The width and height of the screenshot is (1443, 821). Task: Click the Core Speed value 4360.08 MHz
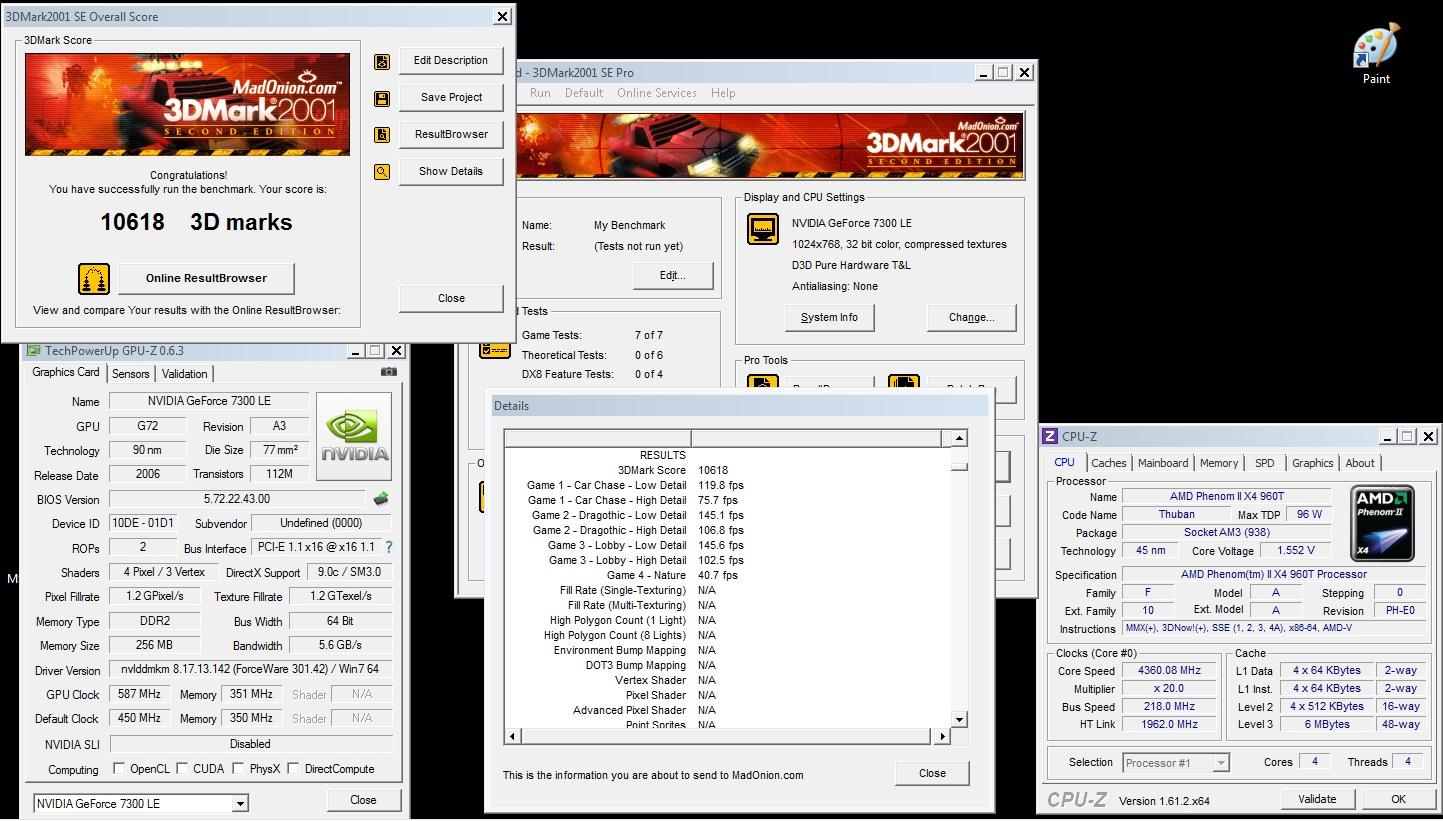(1170, 671)
